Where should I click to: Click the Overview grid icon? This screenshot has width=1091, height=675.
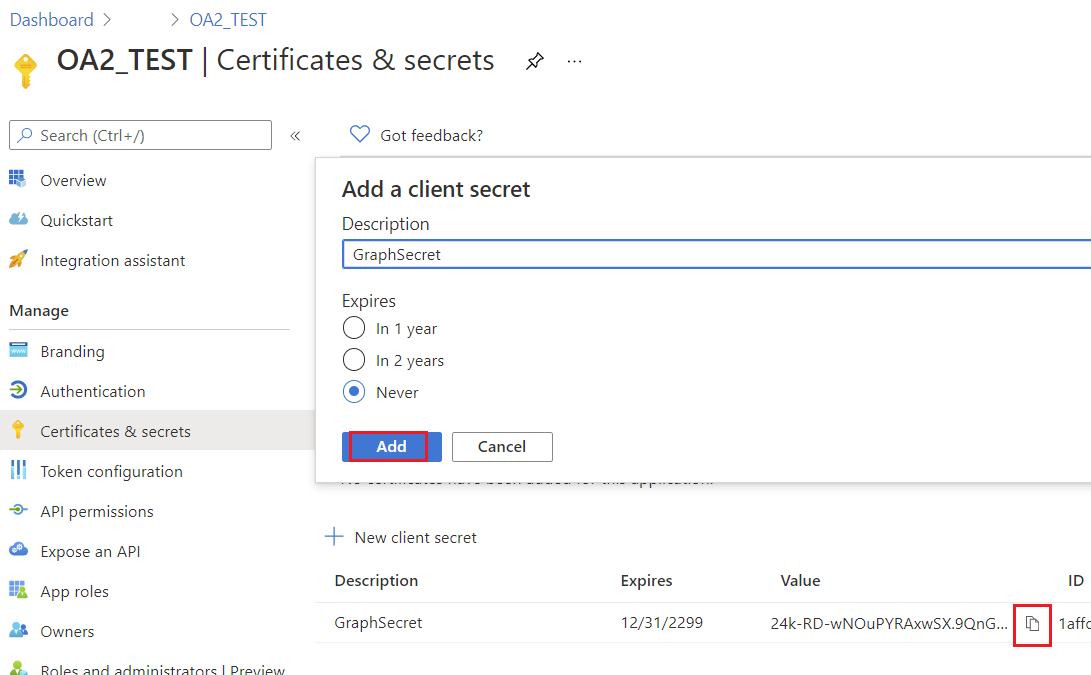[x=18, y=180]
